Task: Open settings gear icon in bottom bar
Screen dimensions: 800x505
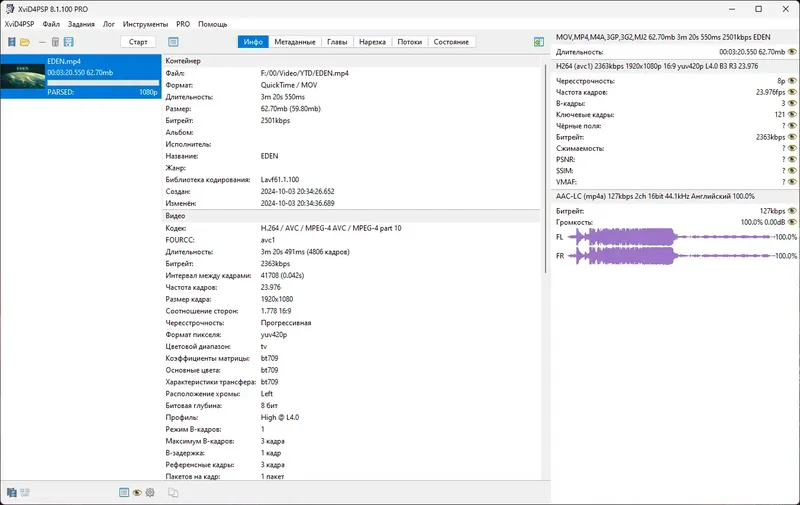Action: coord(150,492)
